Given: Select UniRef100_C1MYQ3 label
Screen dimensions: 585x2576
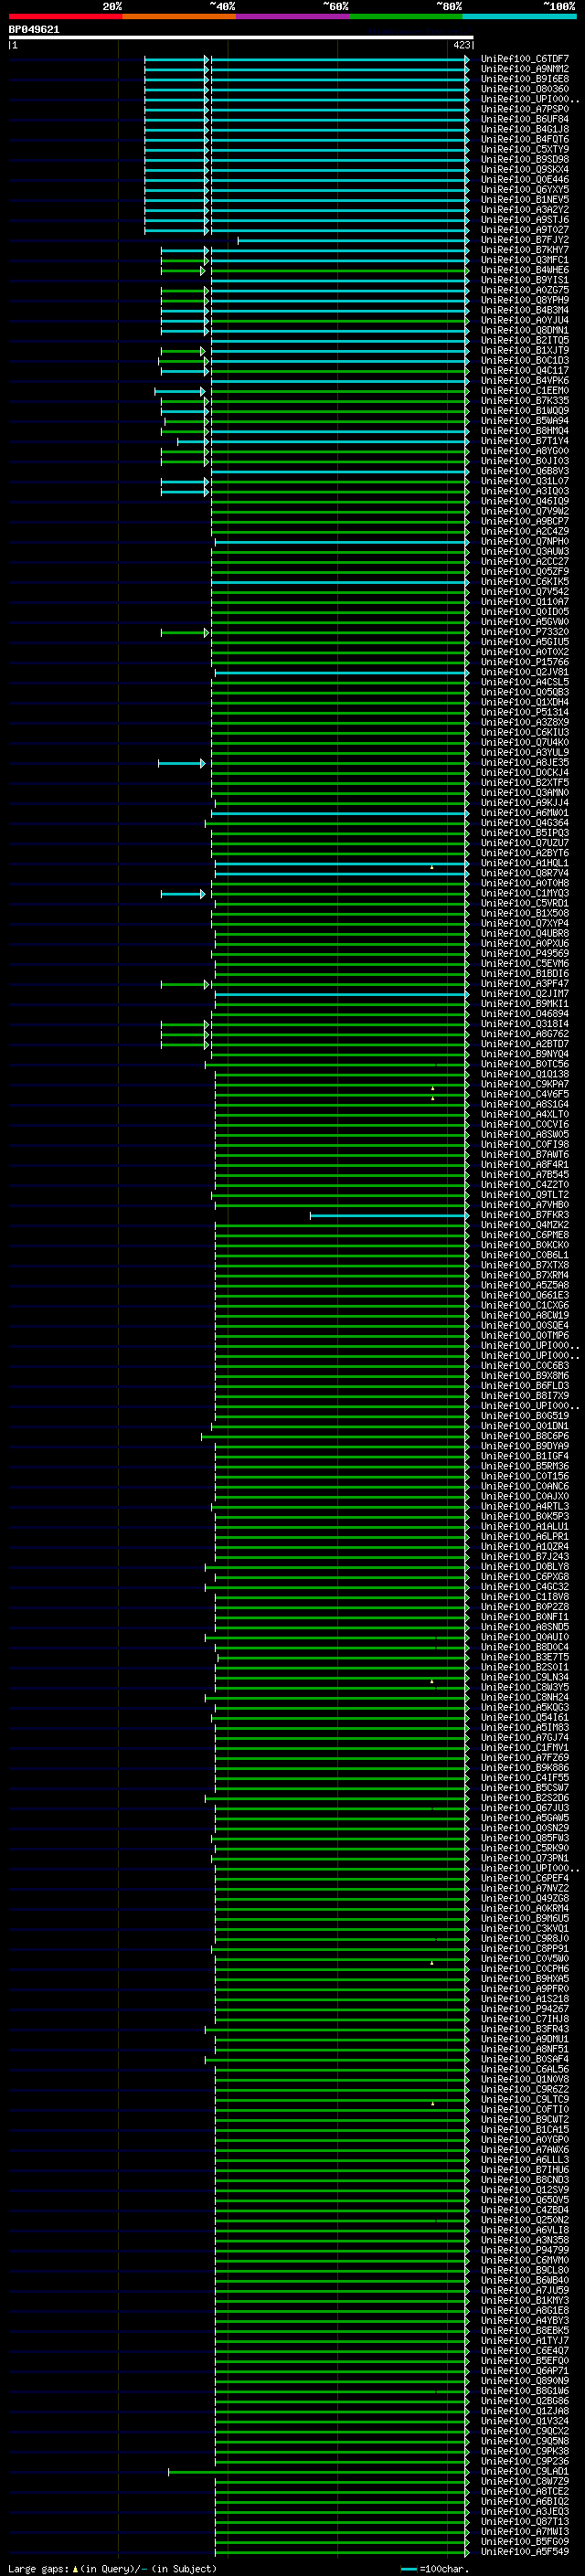Looking at the screenshot, I should click(x=524, y=893).
